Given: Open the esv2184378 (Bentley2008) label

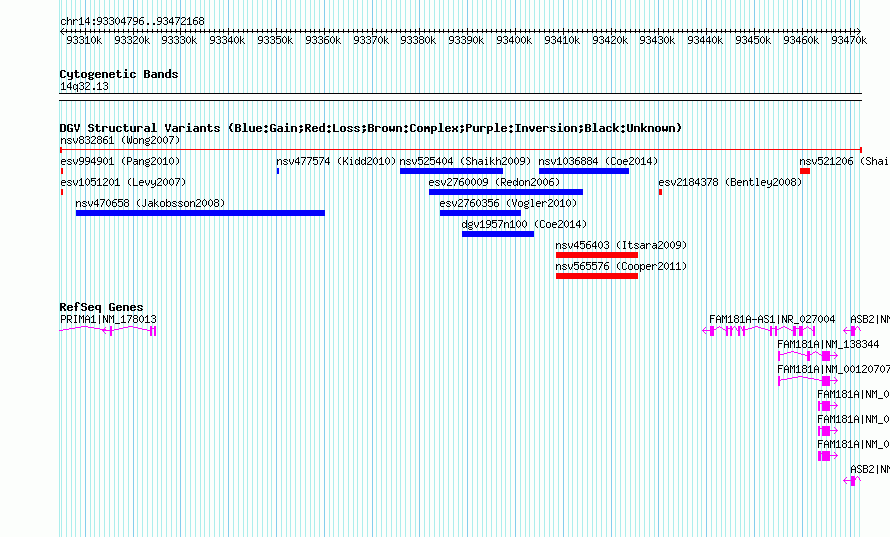Looking at the screenshot, I should 731,182.
